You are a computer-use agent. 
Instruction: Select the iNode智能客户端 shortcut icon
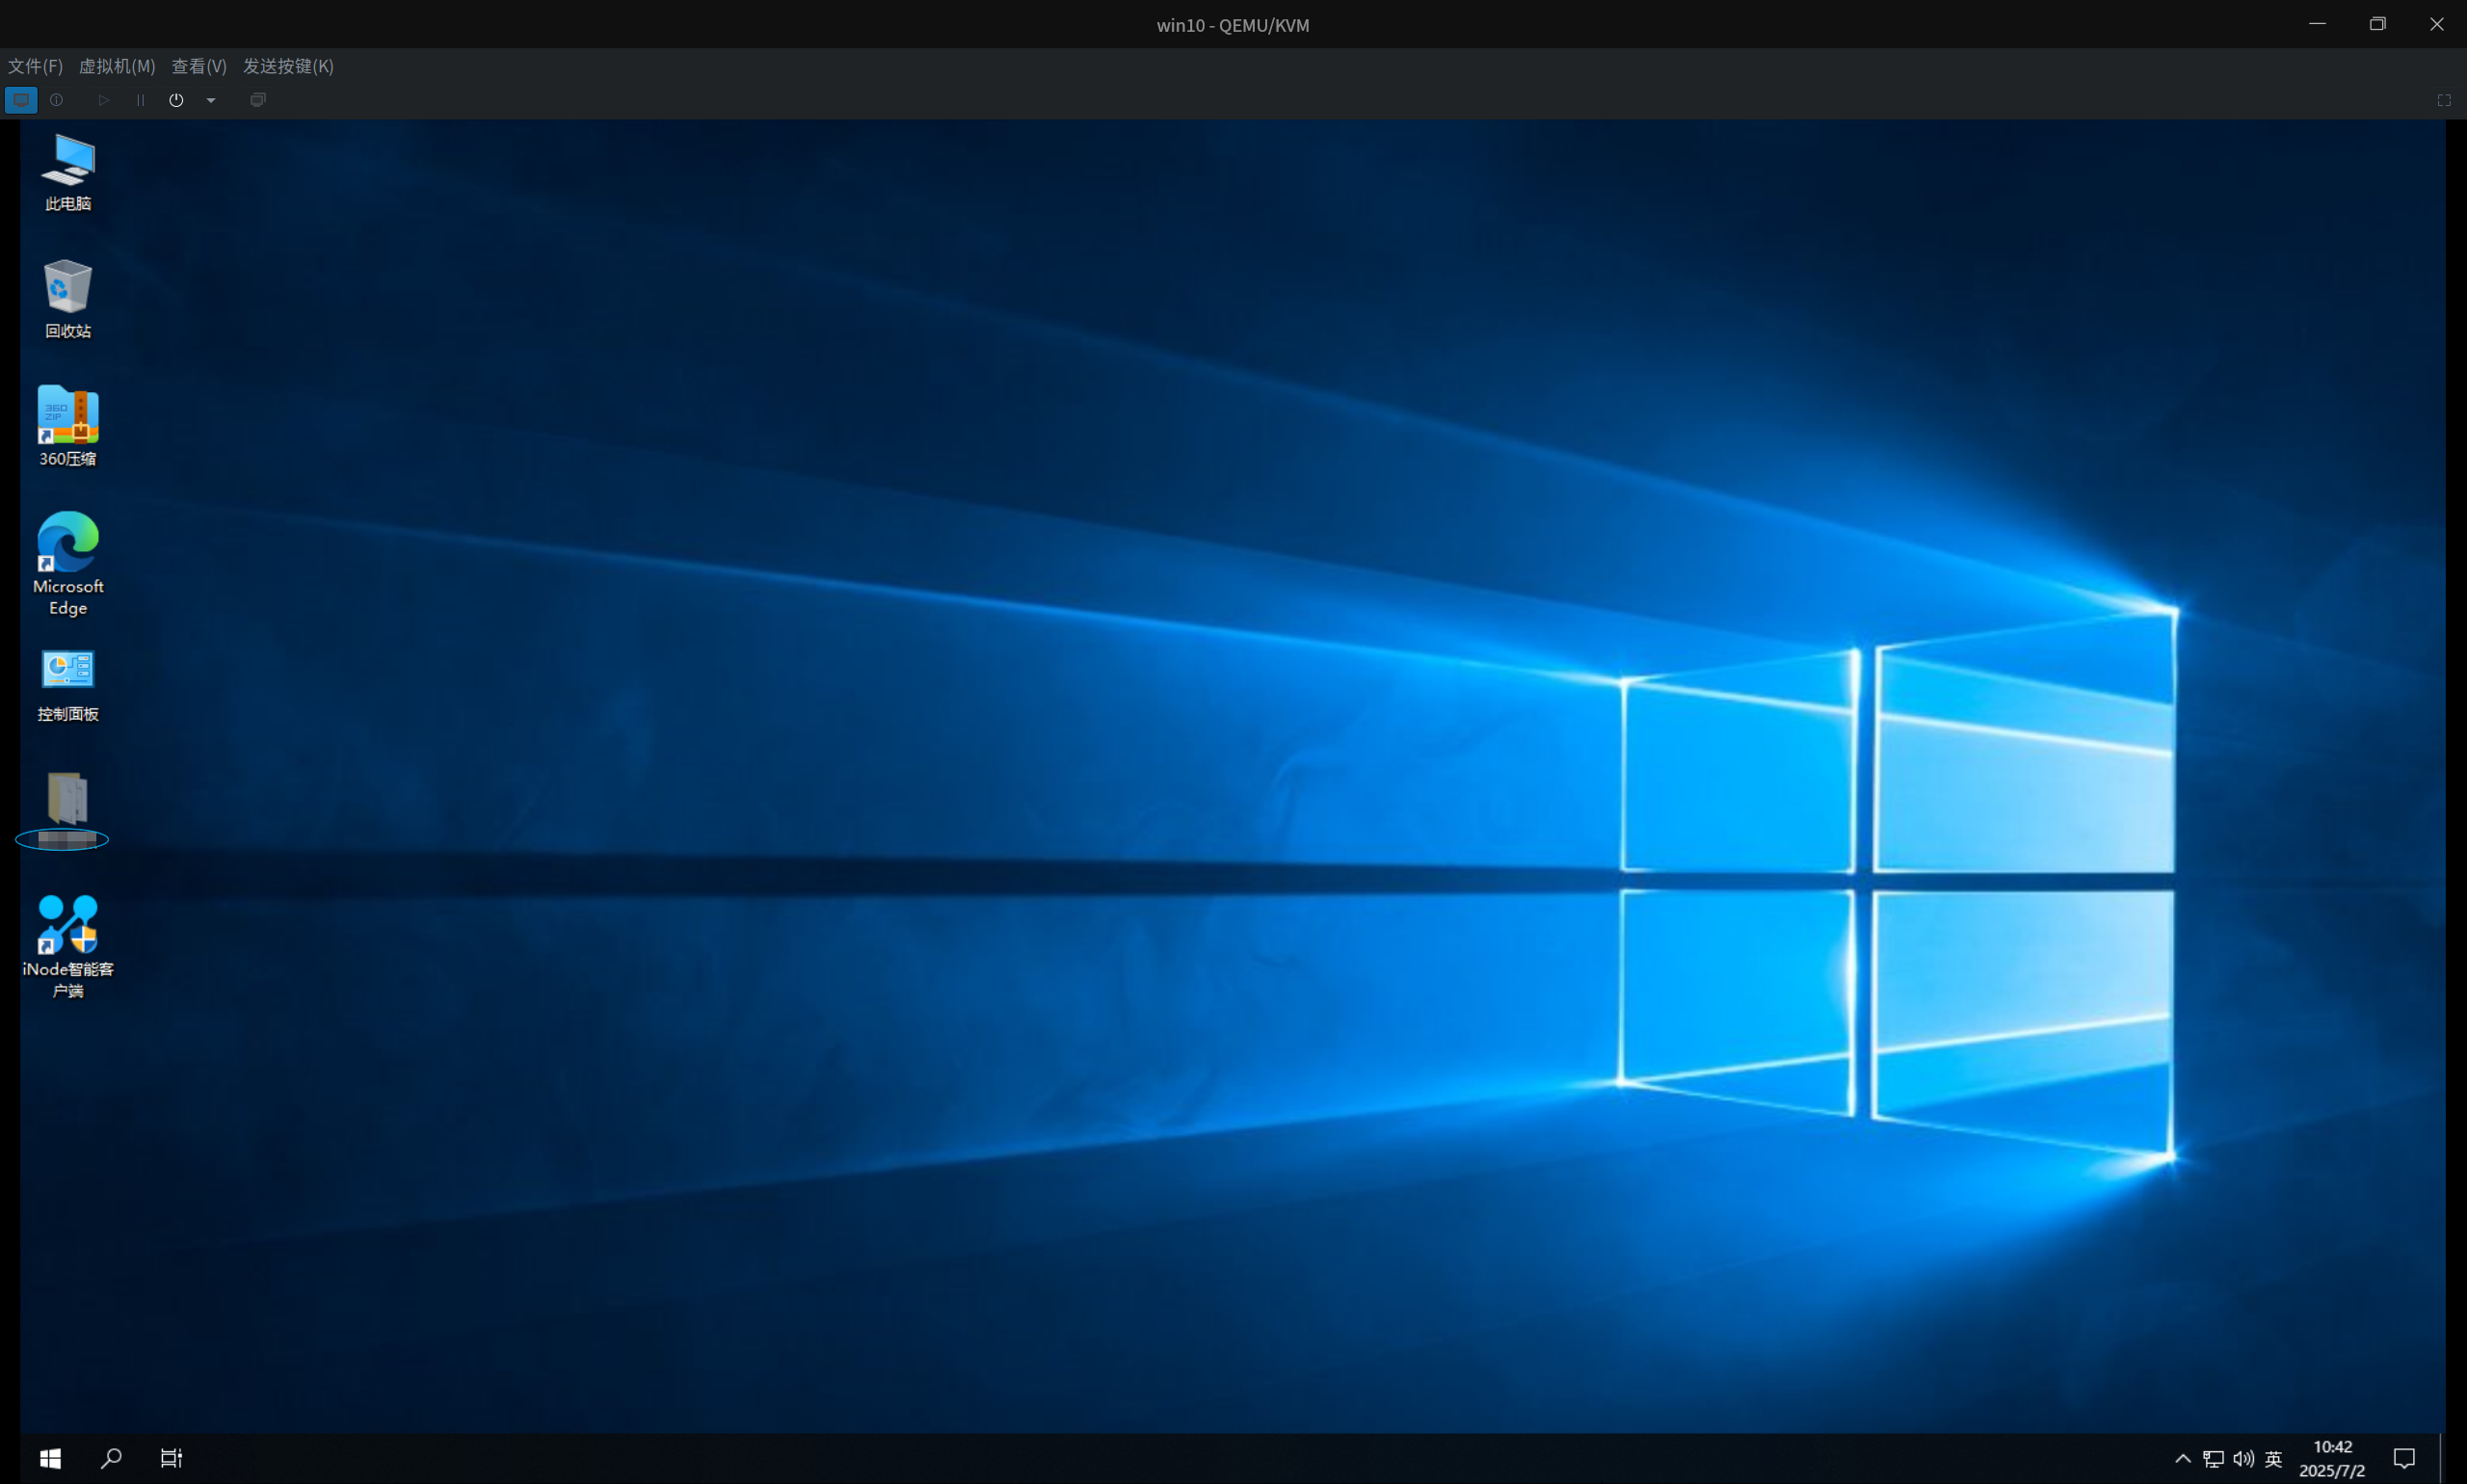68,947
